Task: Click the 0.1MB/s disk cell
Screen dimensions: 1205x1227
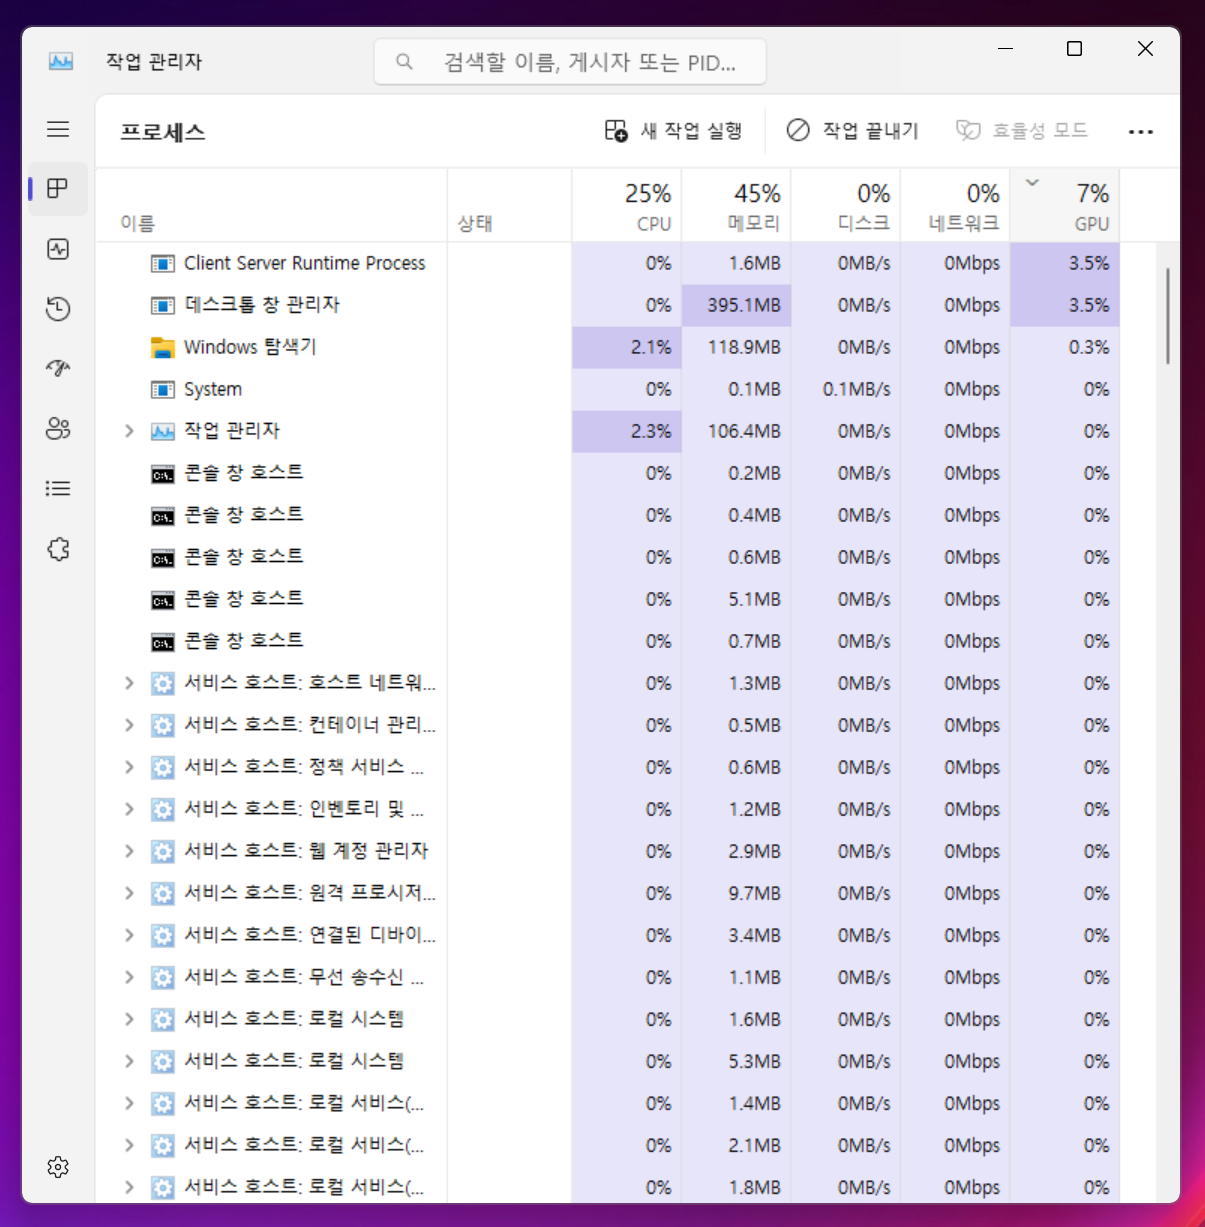Action: tap(846, 389)
